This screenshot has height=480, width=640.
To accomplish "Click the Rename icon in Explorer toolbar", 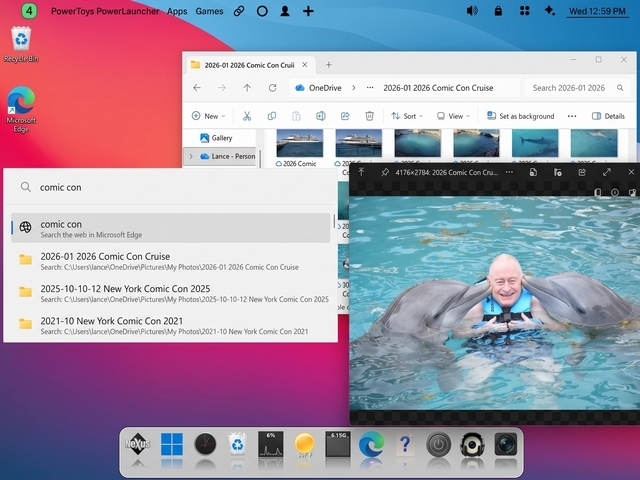I will 321,116.
